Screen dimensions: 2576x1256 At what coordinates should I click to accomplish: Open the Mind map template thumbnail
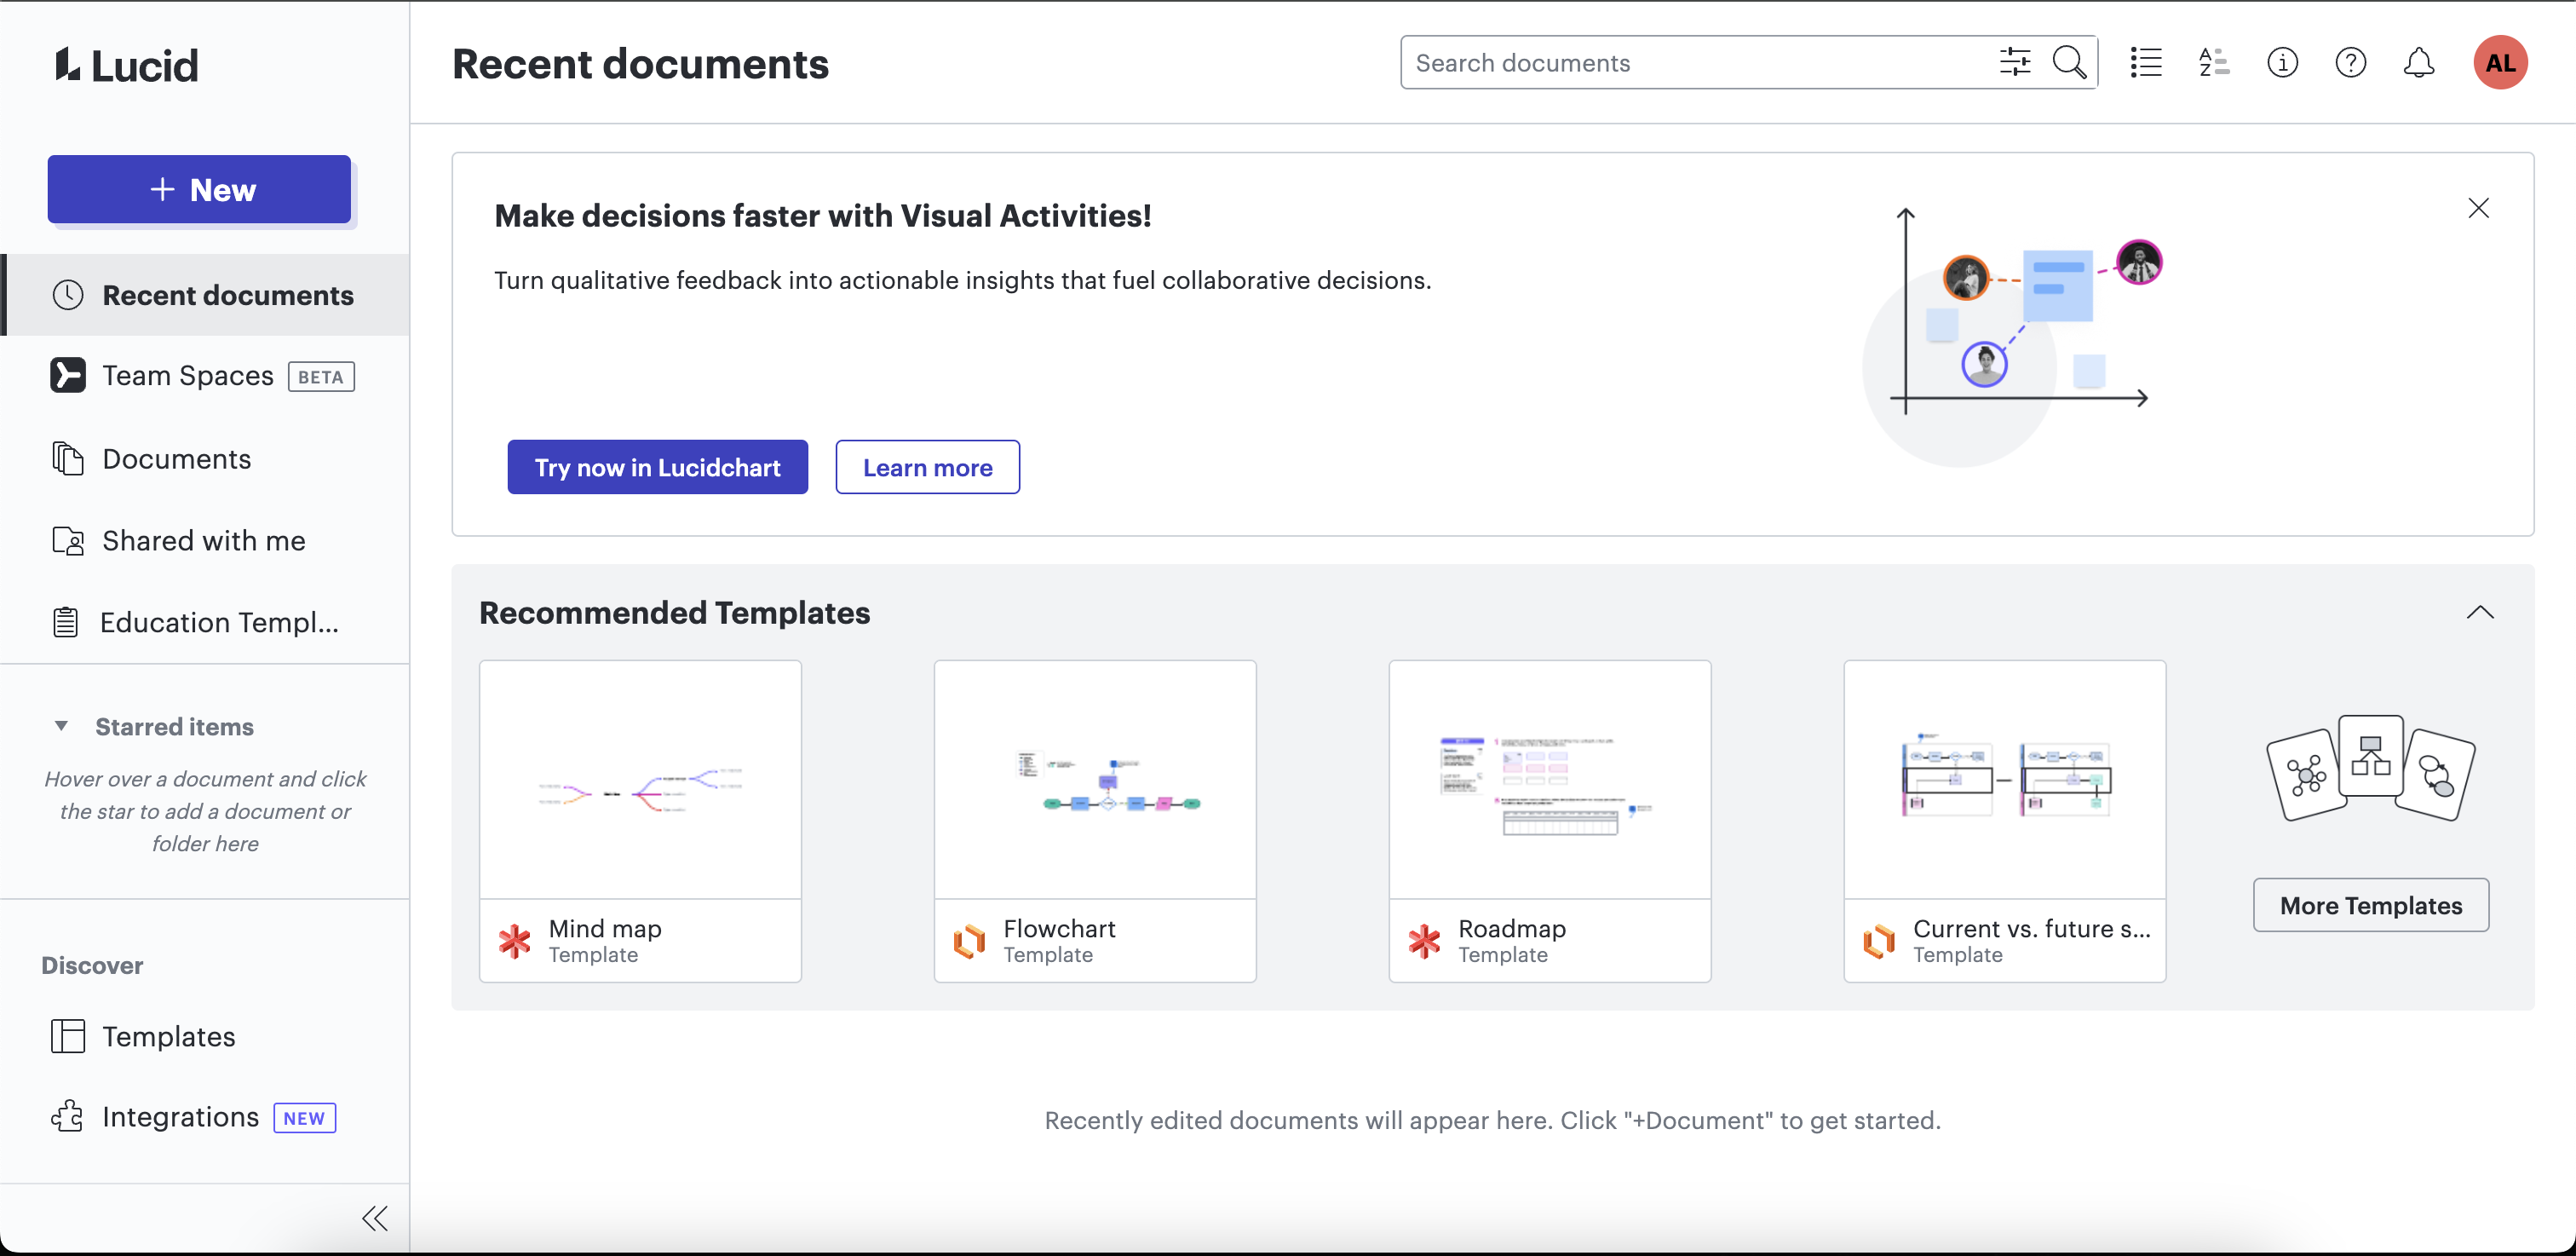(x=640, y=779)
